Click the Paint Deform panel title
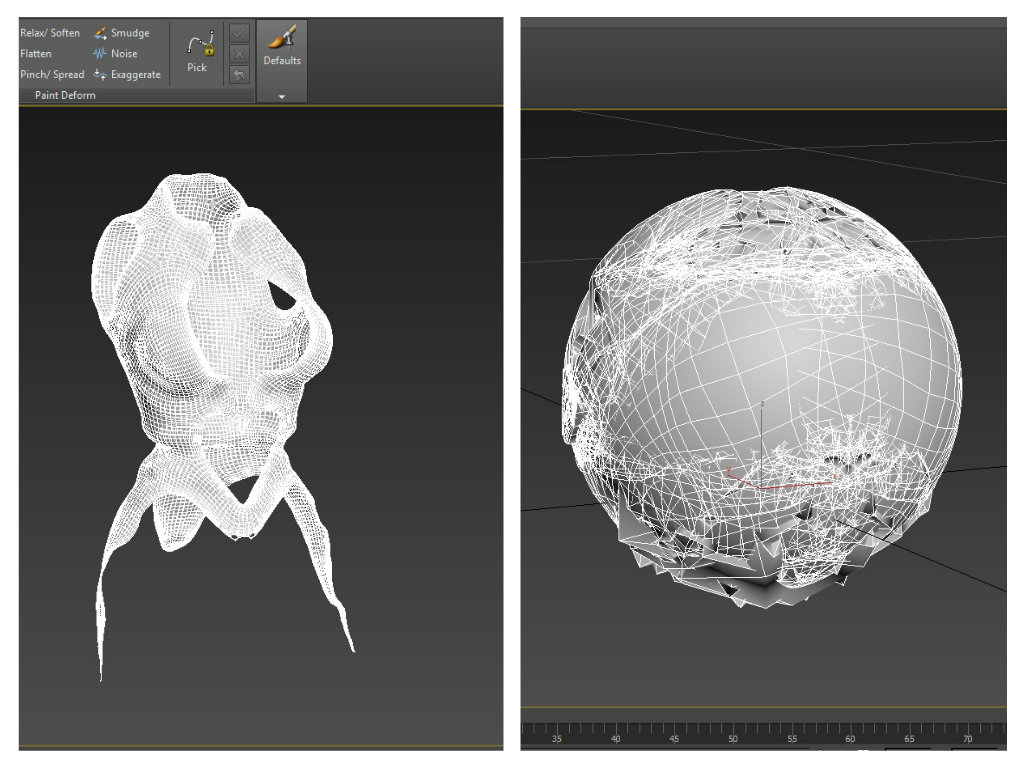 pyautogui.click(x=65, y=95)
